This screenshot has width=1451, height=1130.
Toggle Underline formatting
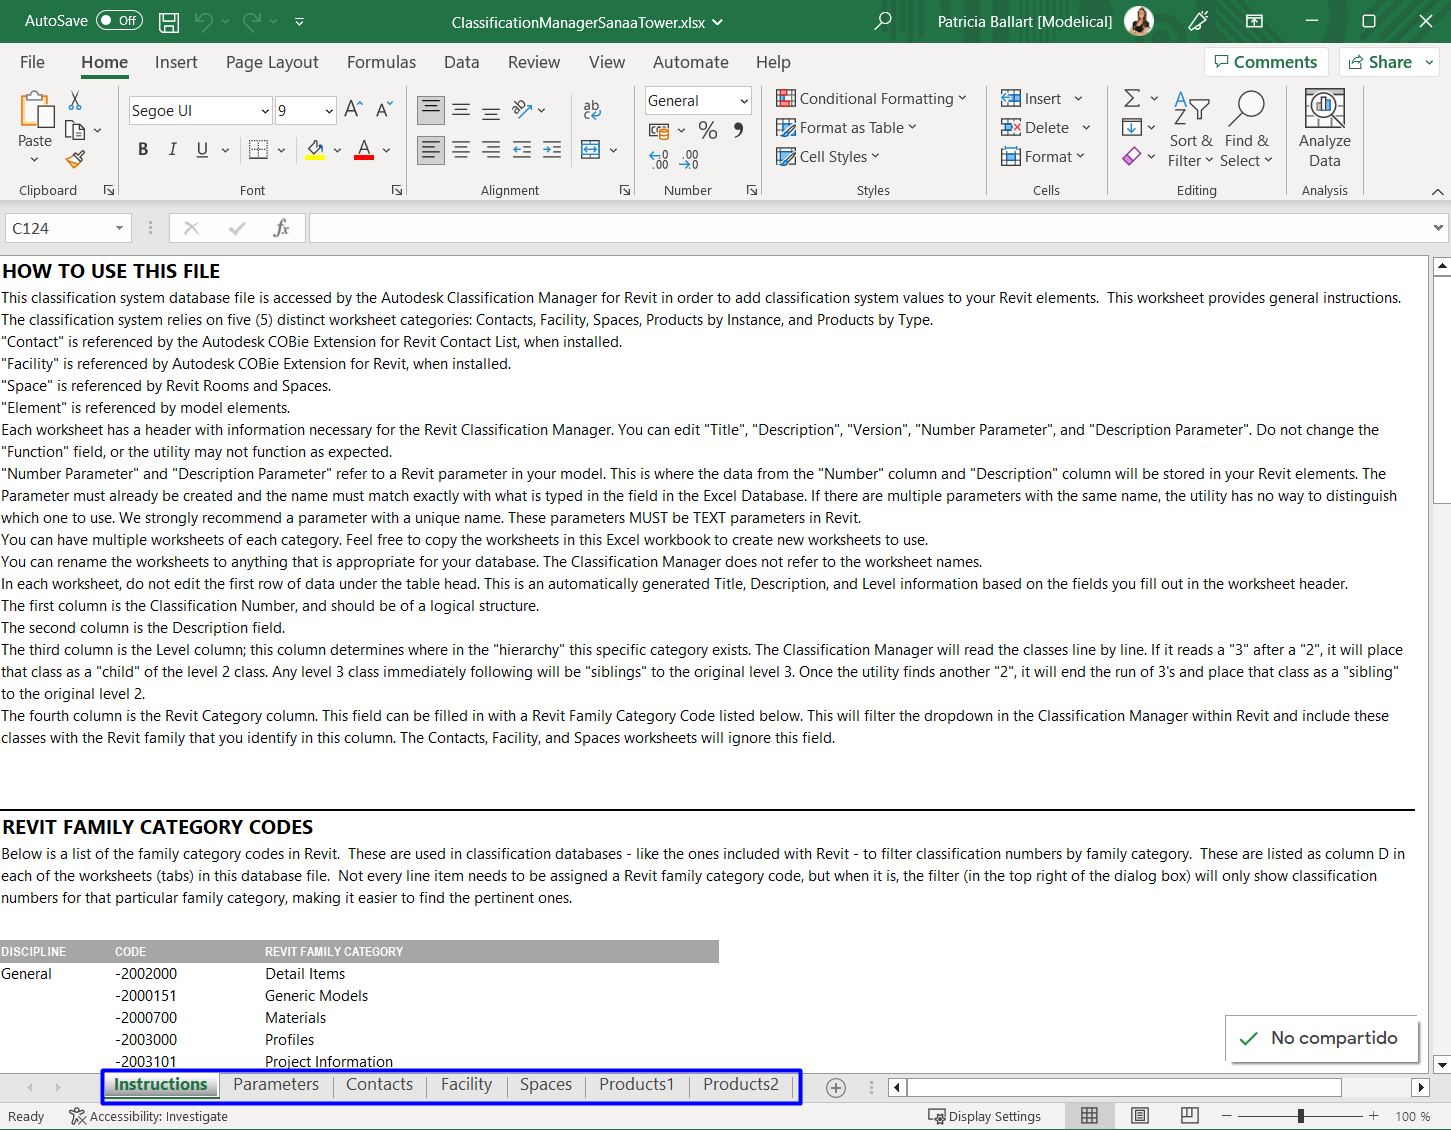pyautogui.click(x=202, y=150)
